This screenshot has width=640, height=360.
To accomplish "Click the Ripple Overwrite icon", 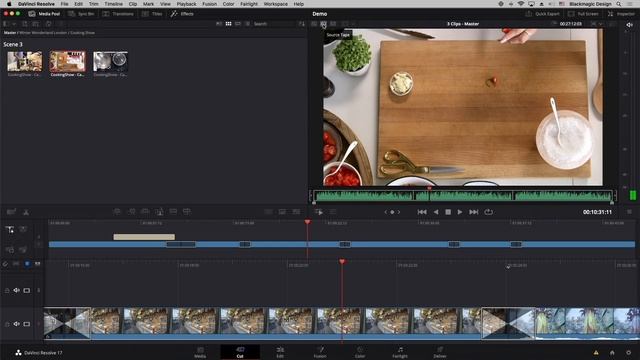I will click(x=145, y=211).
